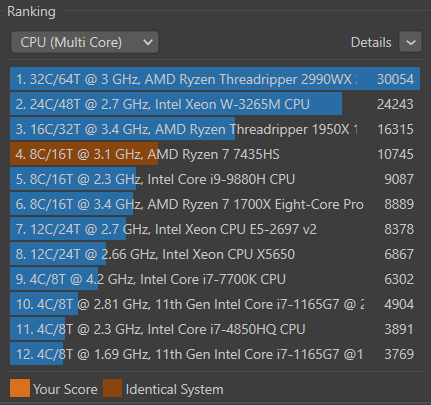Select the Threadripper 1950X ranking row
Viewport: 431px width, 405px height.
[x=215, y=129]
